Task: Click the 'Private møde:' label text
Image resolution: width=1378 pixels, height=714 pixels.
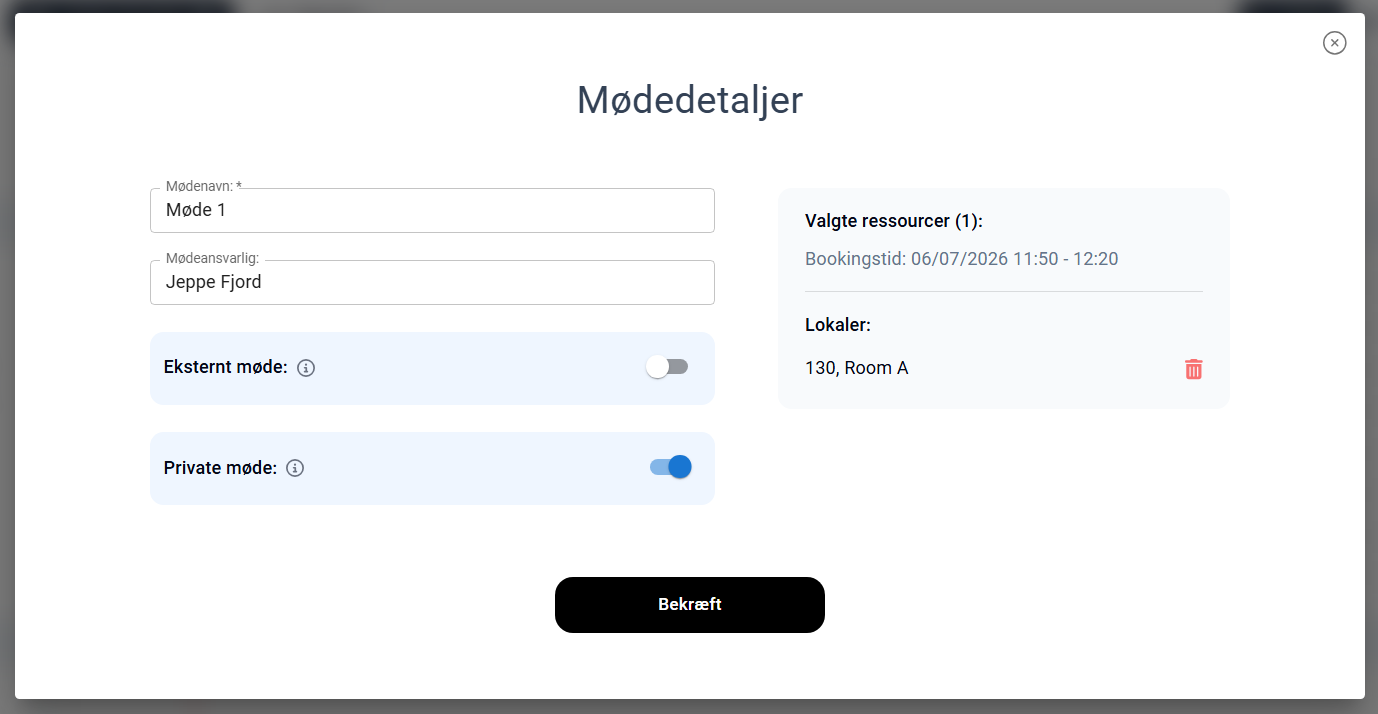Action: [x=220, y=467]
